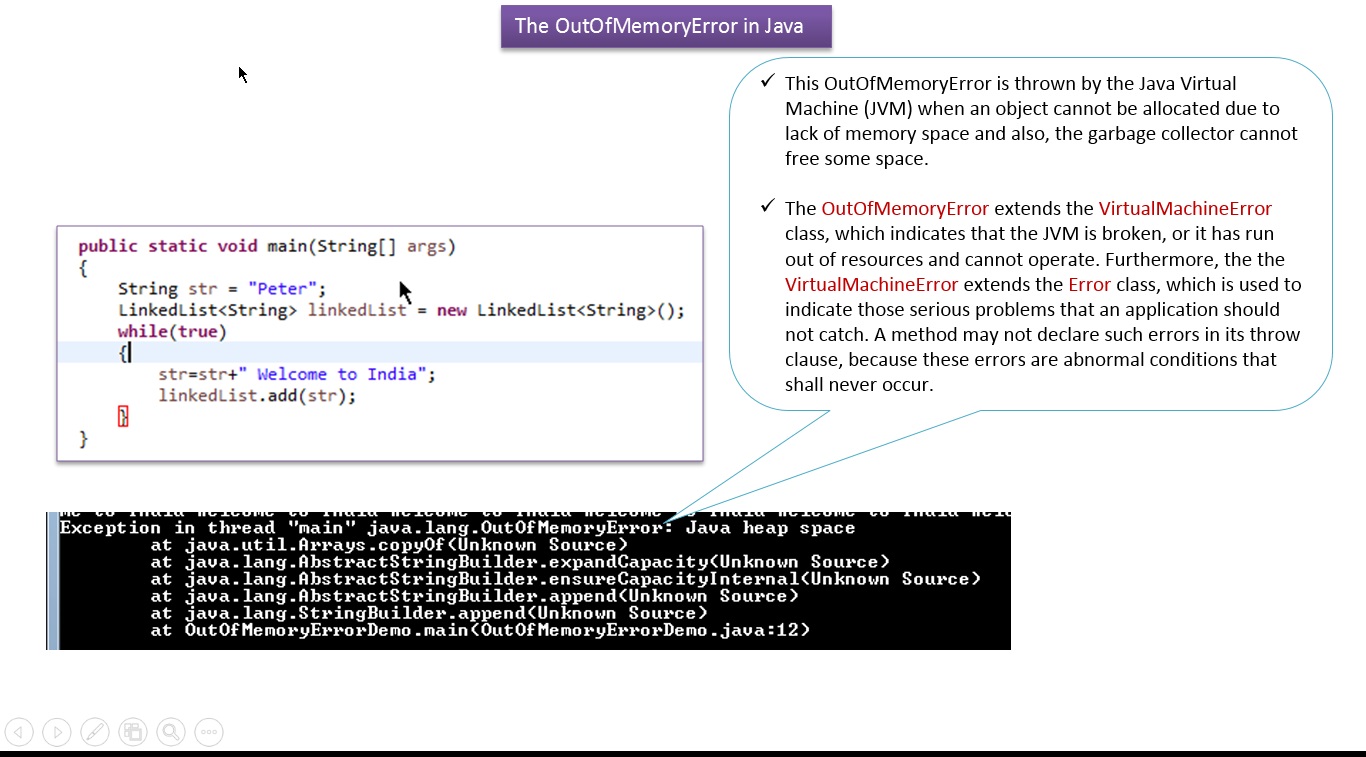The image size is (1366, 757).
Task: Click the 'AbstractStringBuilder.append' stack trace line
Action: pos(474,596)
